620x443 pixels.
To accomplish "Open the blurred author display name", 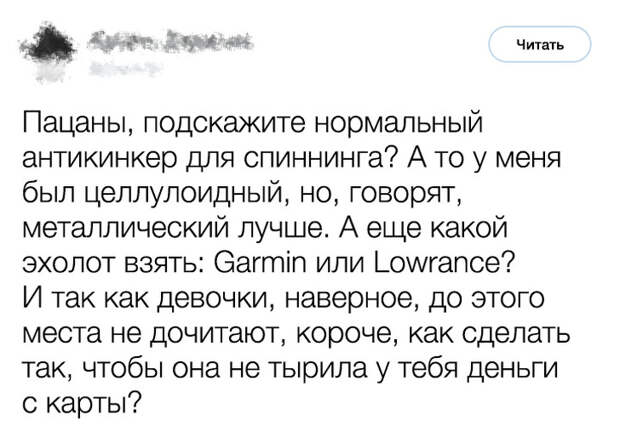I will pyautogui.click(x=170, y=42).
